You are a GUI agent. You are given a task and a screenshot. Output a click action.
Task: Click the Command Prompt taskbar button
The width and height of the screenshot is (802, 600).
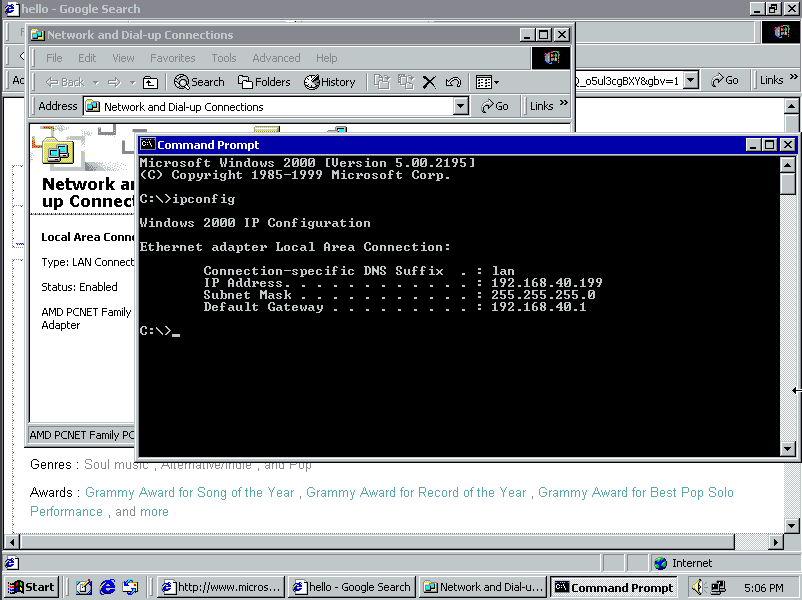click(x=614, y=587)
